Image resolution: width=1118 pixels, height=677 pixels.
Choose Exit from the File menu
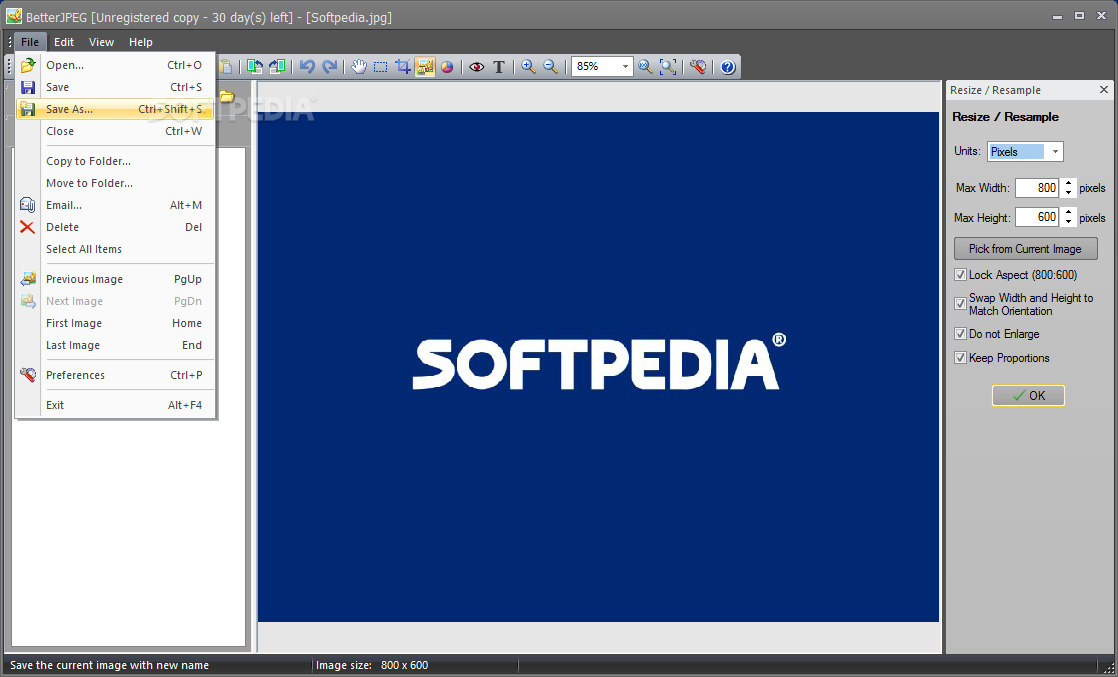click(115, 405)
